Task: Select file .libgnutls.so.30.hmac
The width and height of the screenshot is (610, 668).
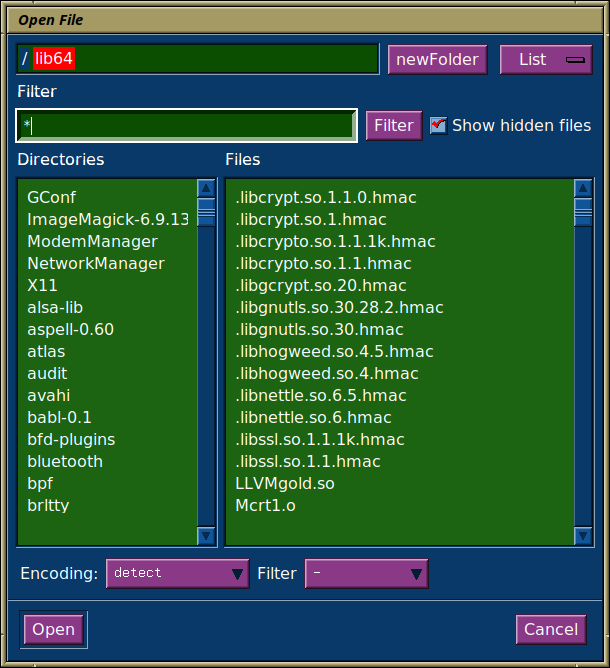Action: point(400,329)
